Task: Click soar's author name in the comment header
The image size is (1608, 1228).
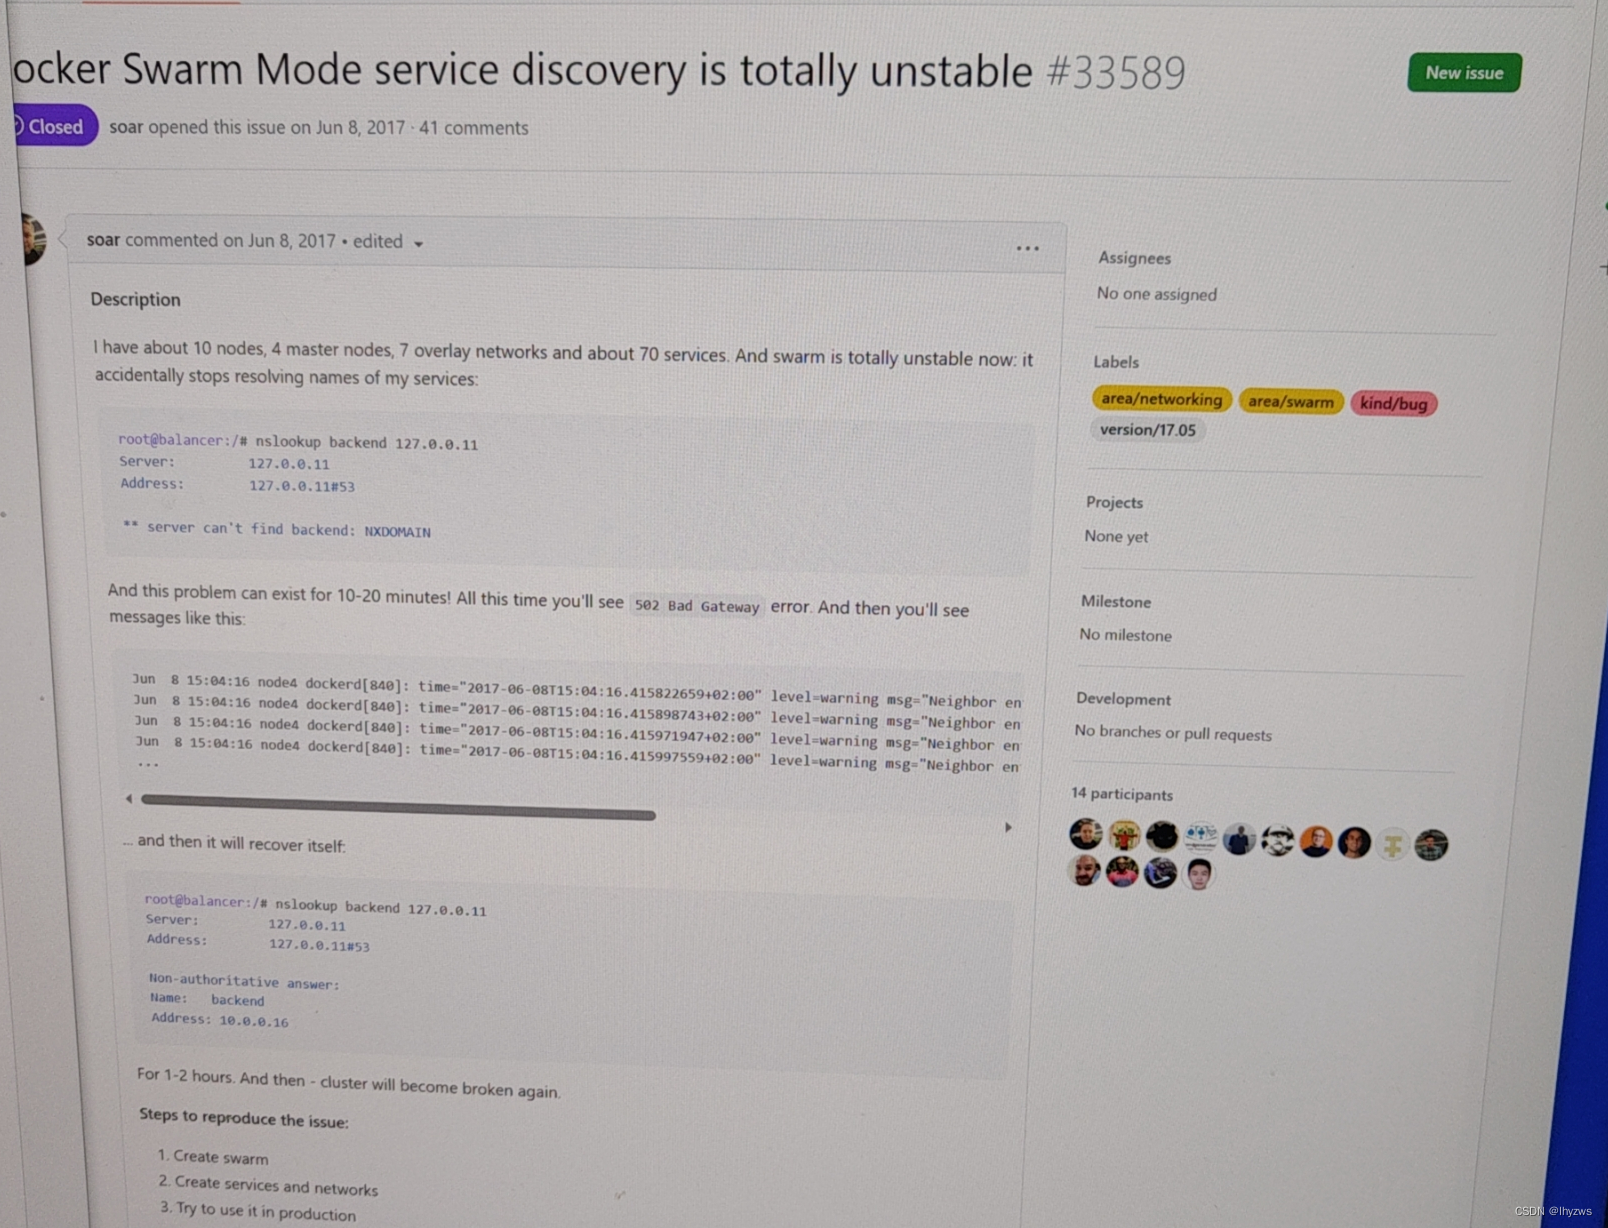Action: [x=103, y=240]
